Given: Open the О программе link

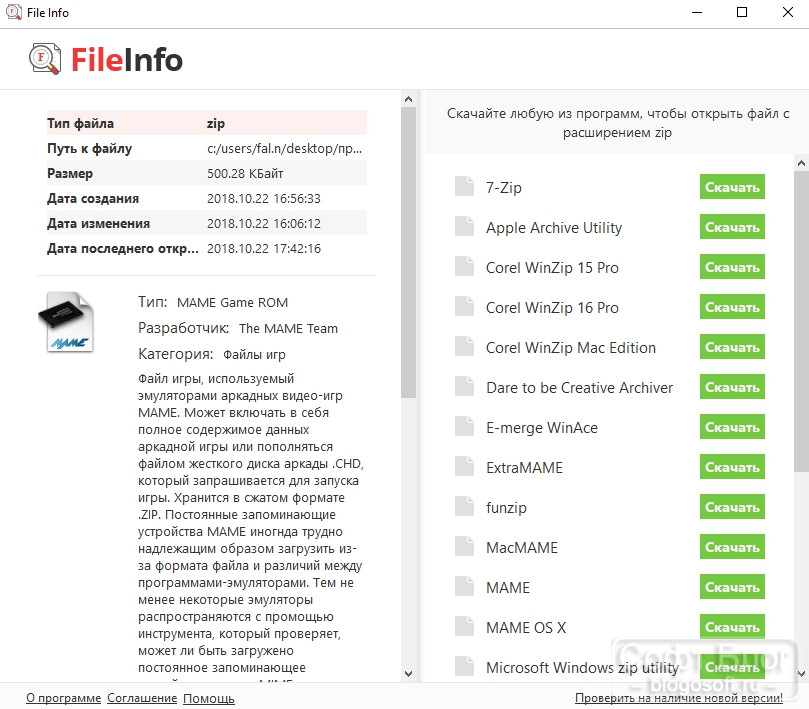Looking at the screenshot, I should (x=63, y=698).
